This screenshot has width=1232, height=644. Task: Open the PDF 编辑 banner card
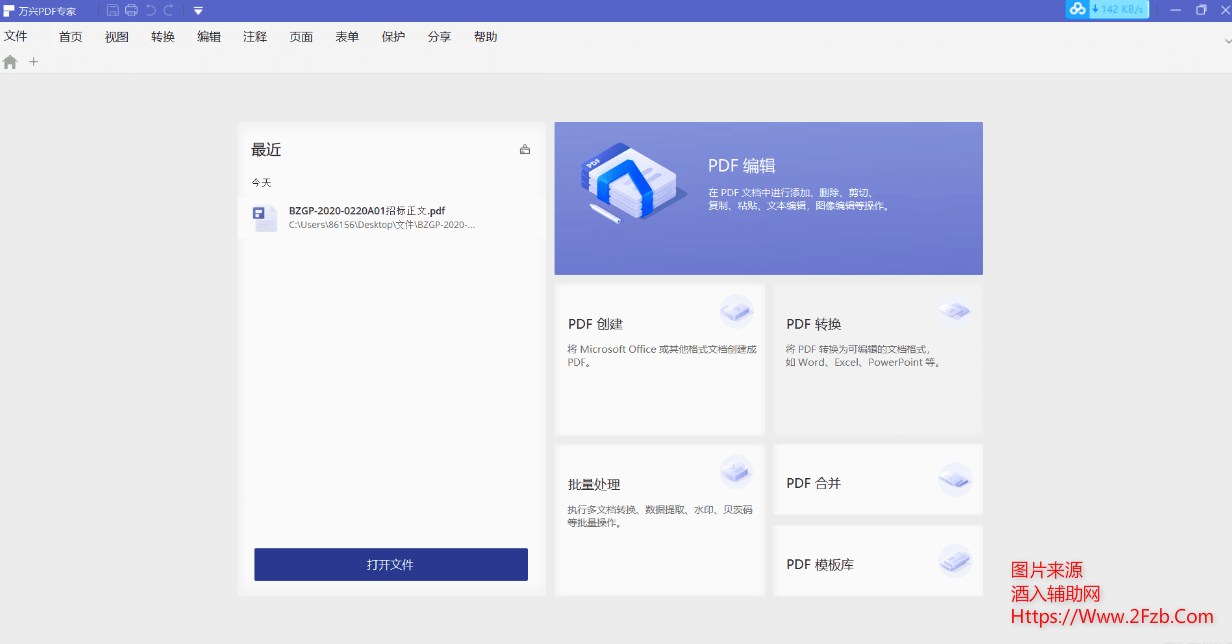(x=768, y=198)
